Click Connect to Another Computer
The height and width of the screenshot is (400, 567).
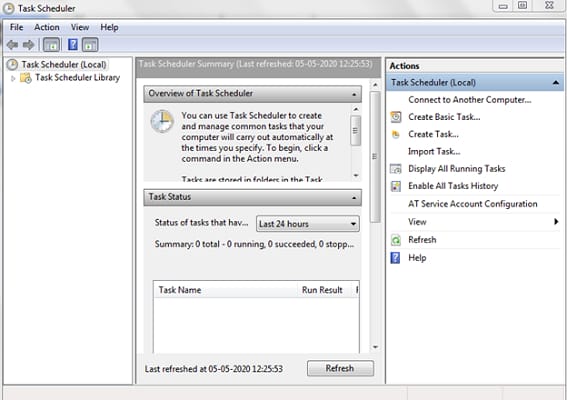(x=470, y=100)
